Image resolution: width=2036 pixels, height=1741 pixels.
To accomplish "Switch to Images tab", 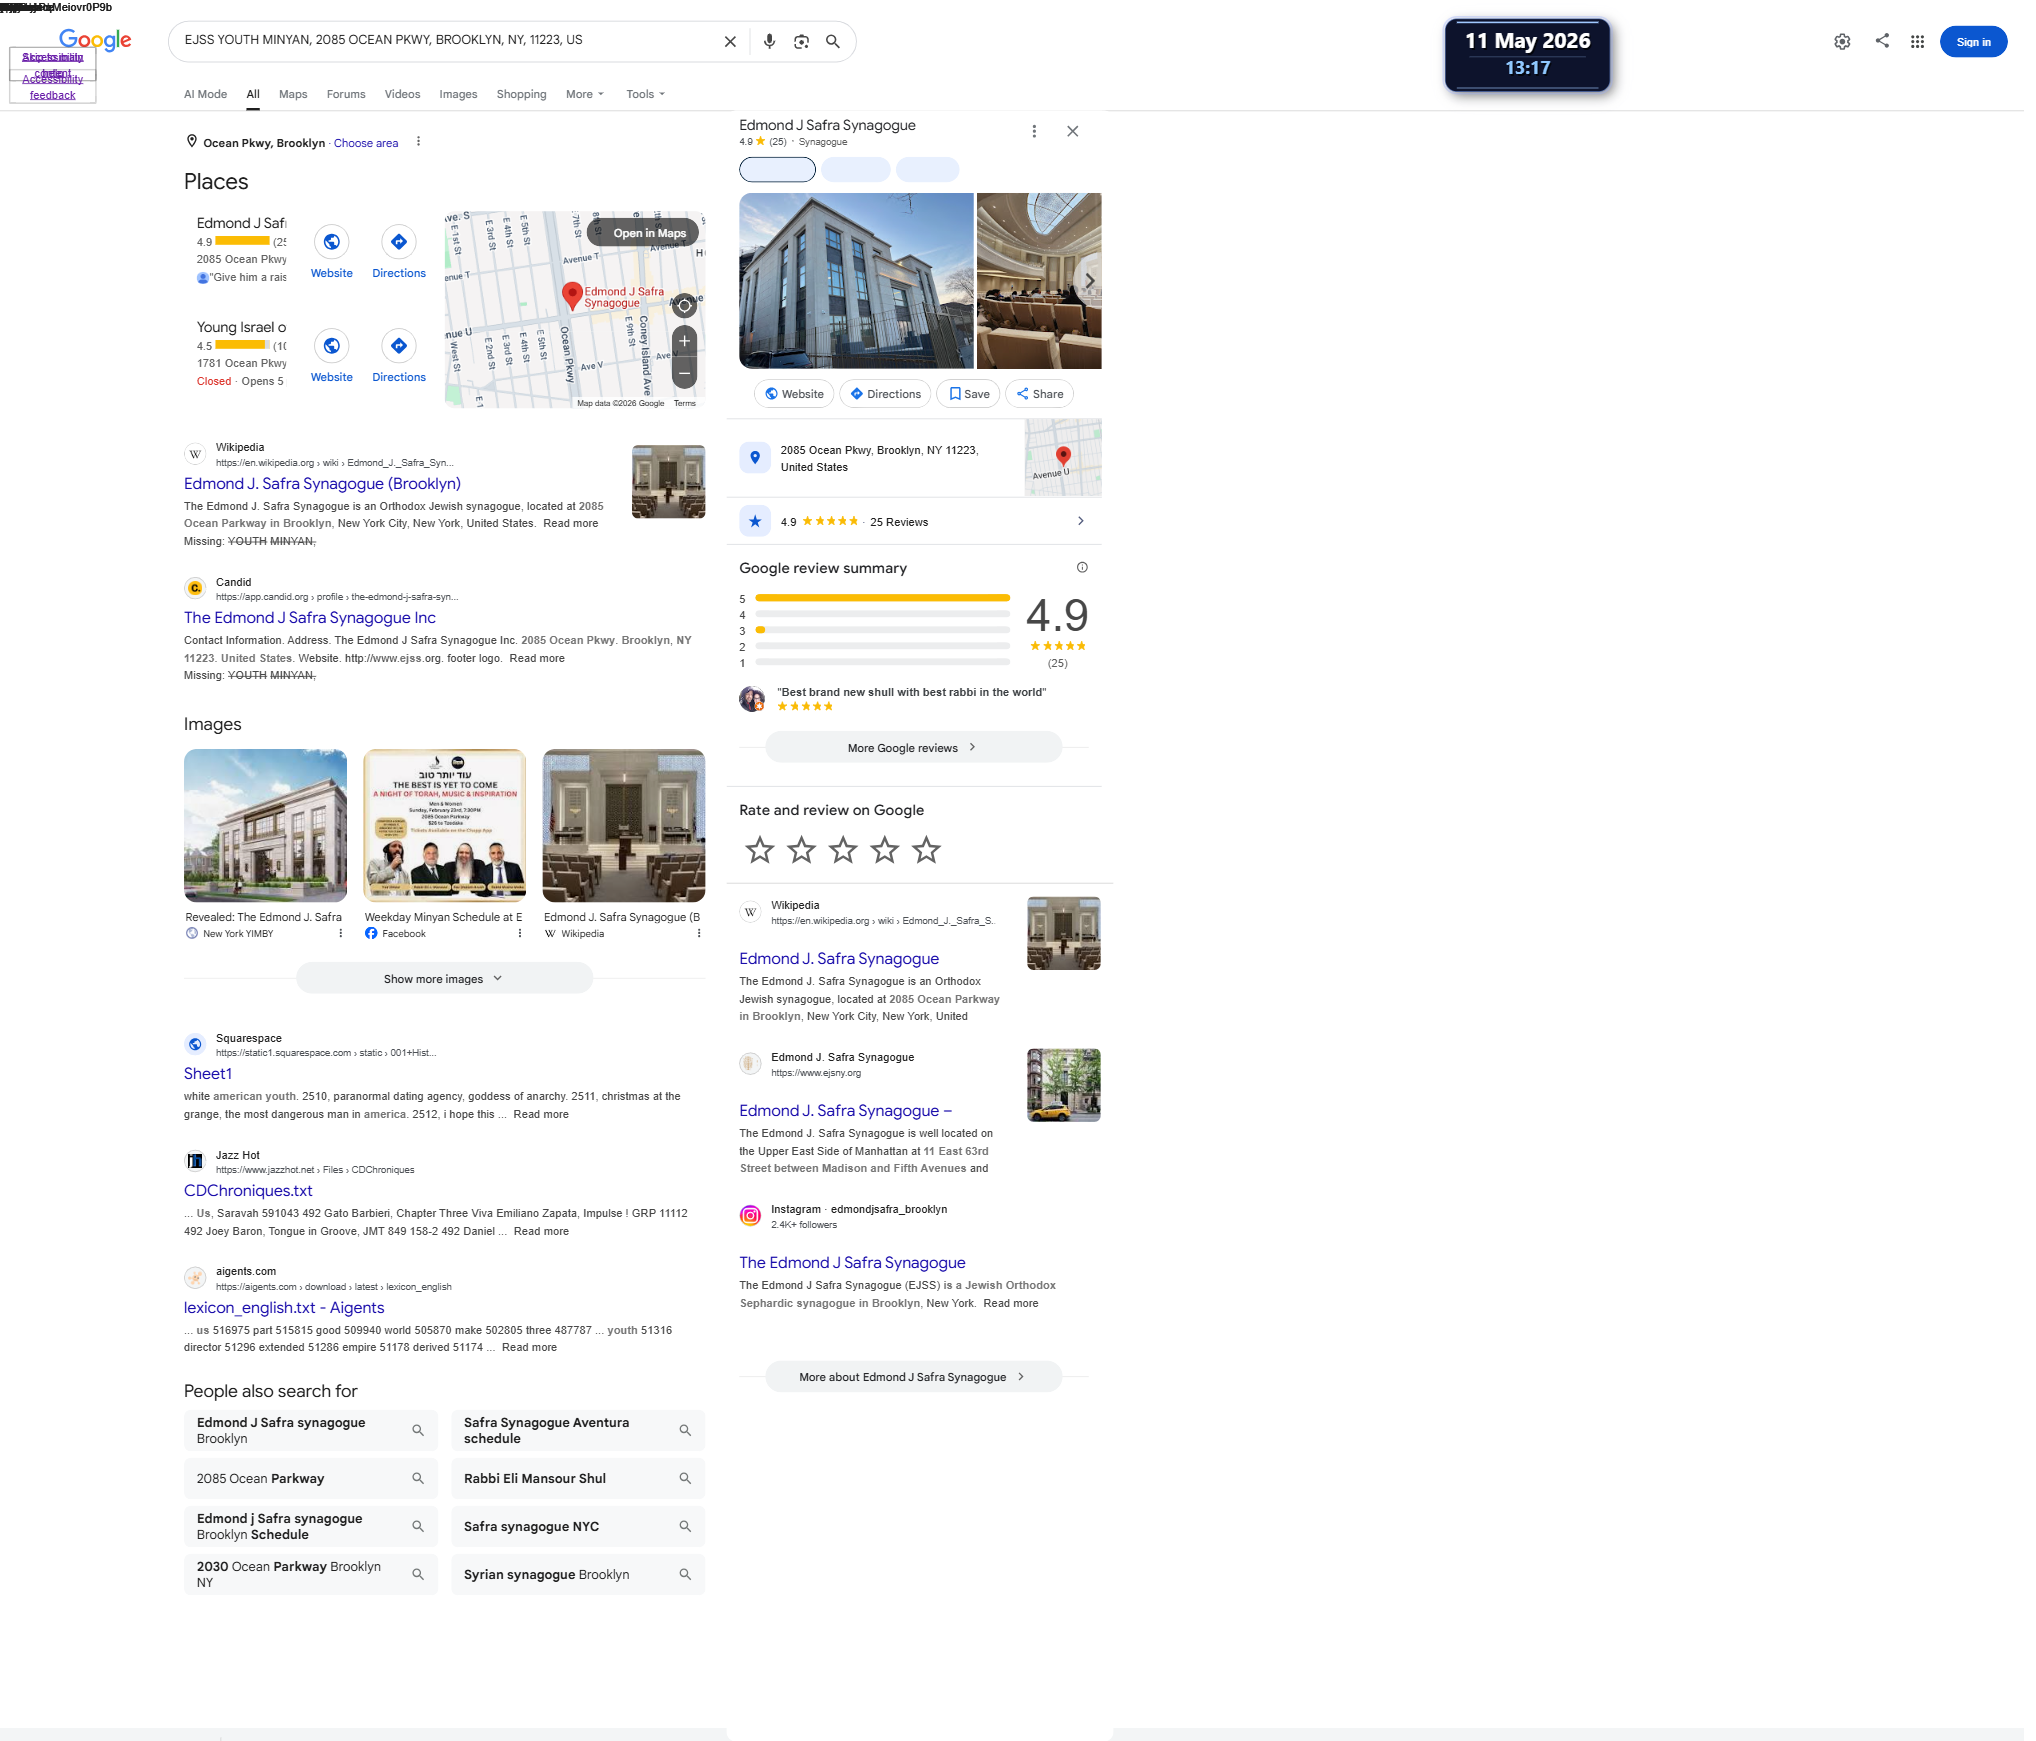I will click(458, 94).
